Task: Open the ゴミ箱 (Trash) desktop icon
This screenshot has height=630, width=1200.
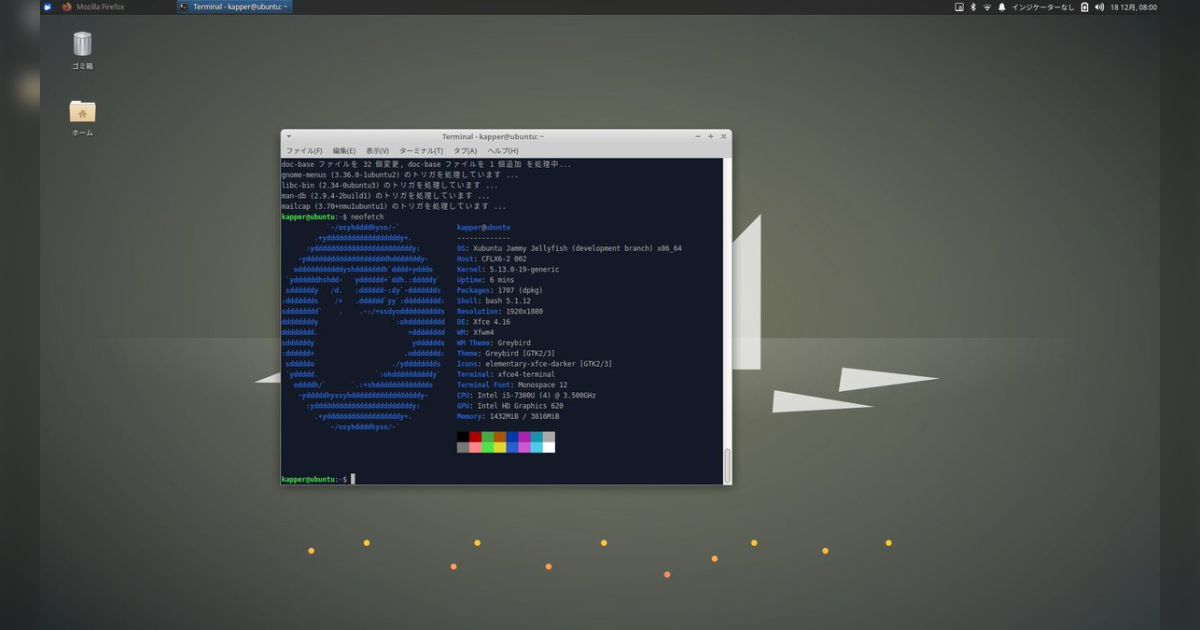Action: tap(81, 45)
